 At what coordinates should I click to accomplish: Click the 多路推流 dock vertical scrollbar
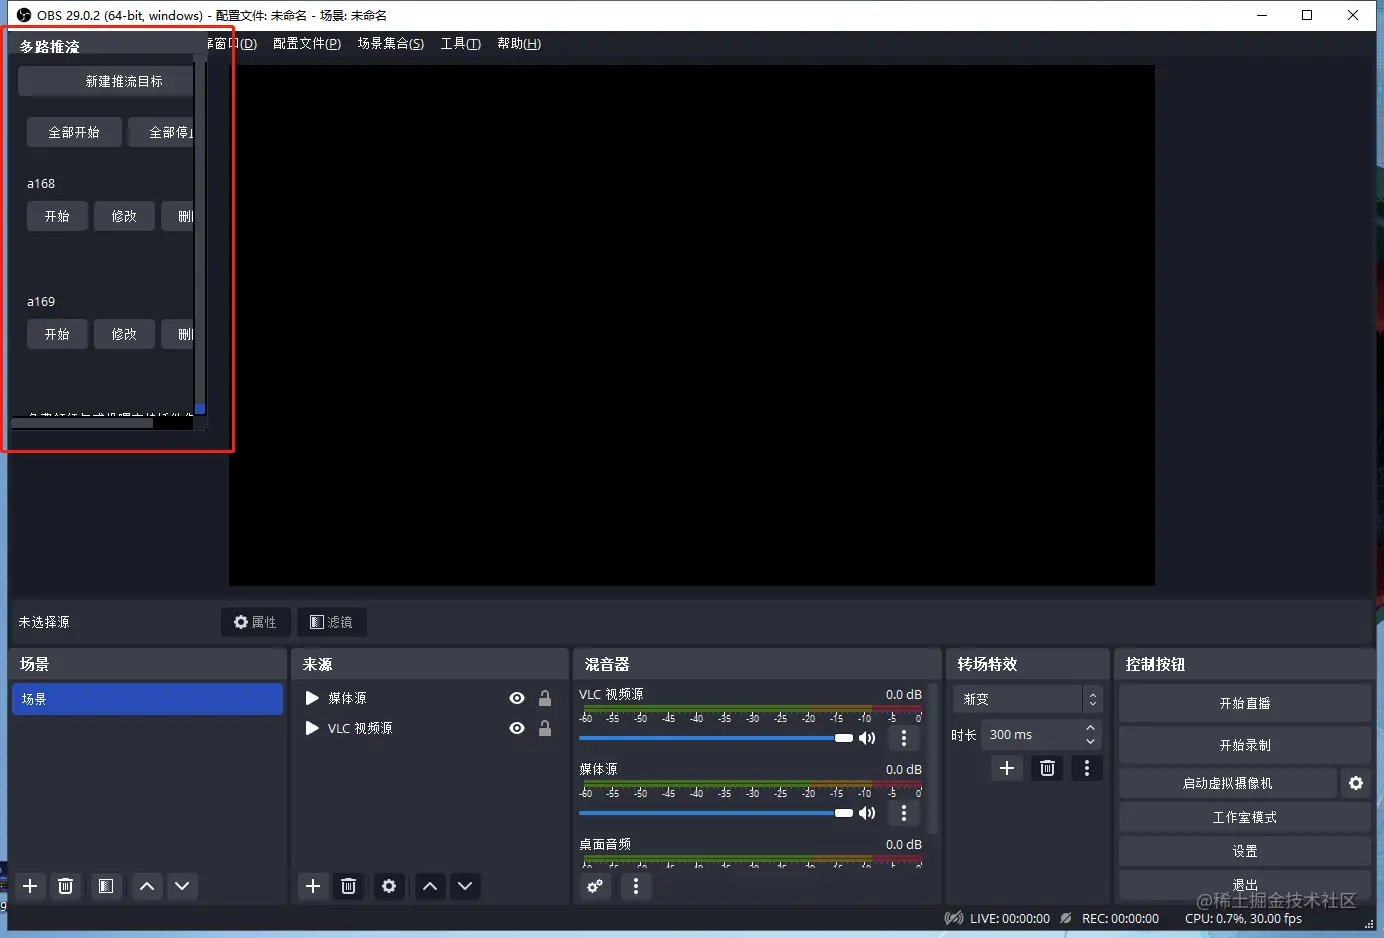200,235
